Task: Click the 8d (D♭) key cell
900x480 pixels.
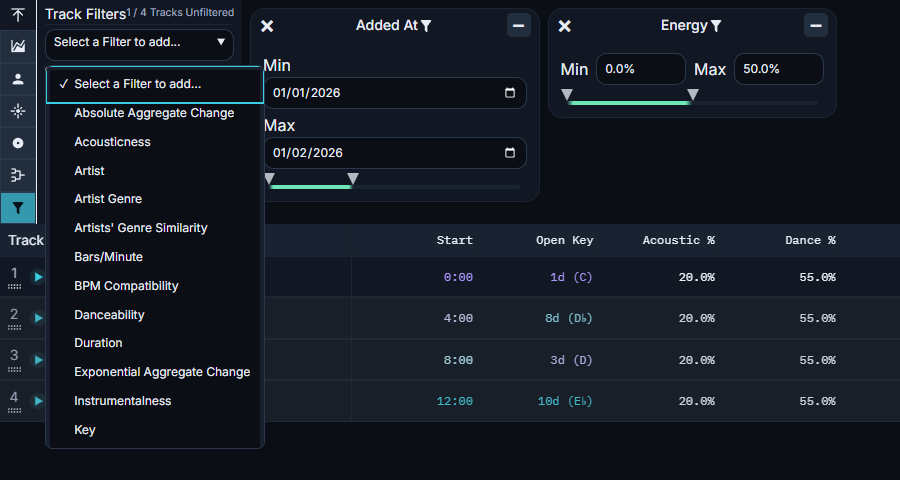Action: point(569,318)
